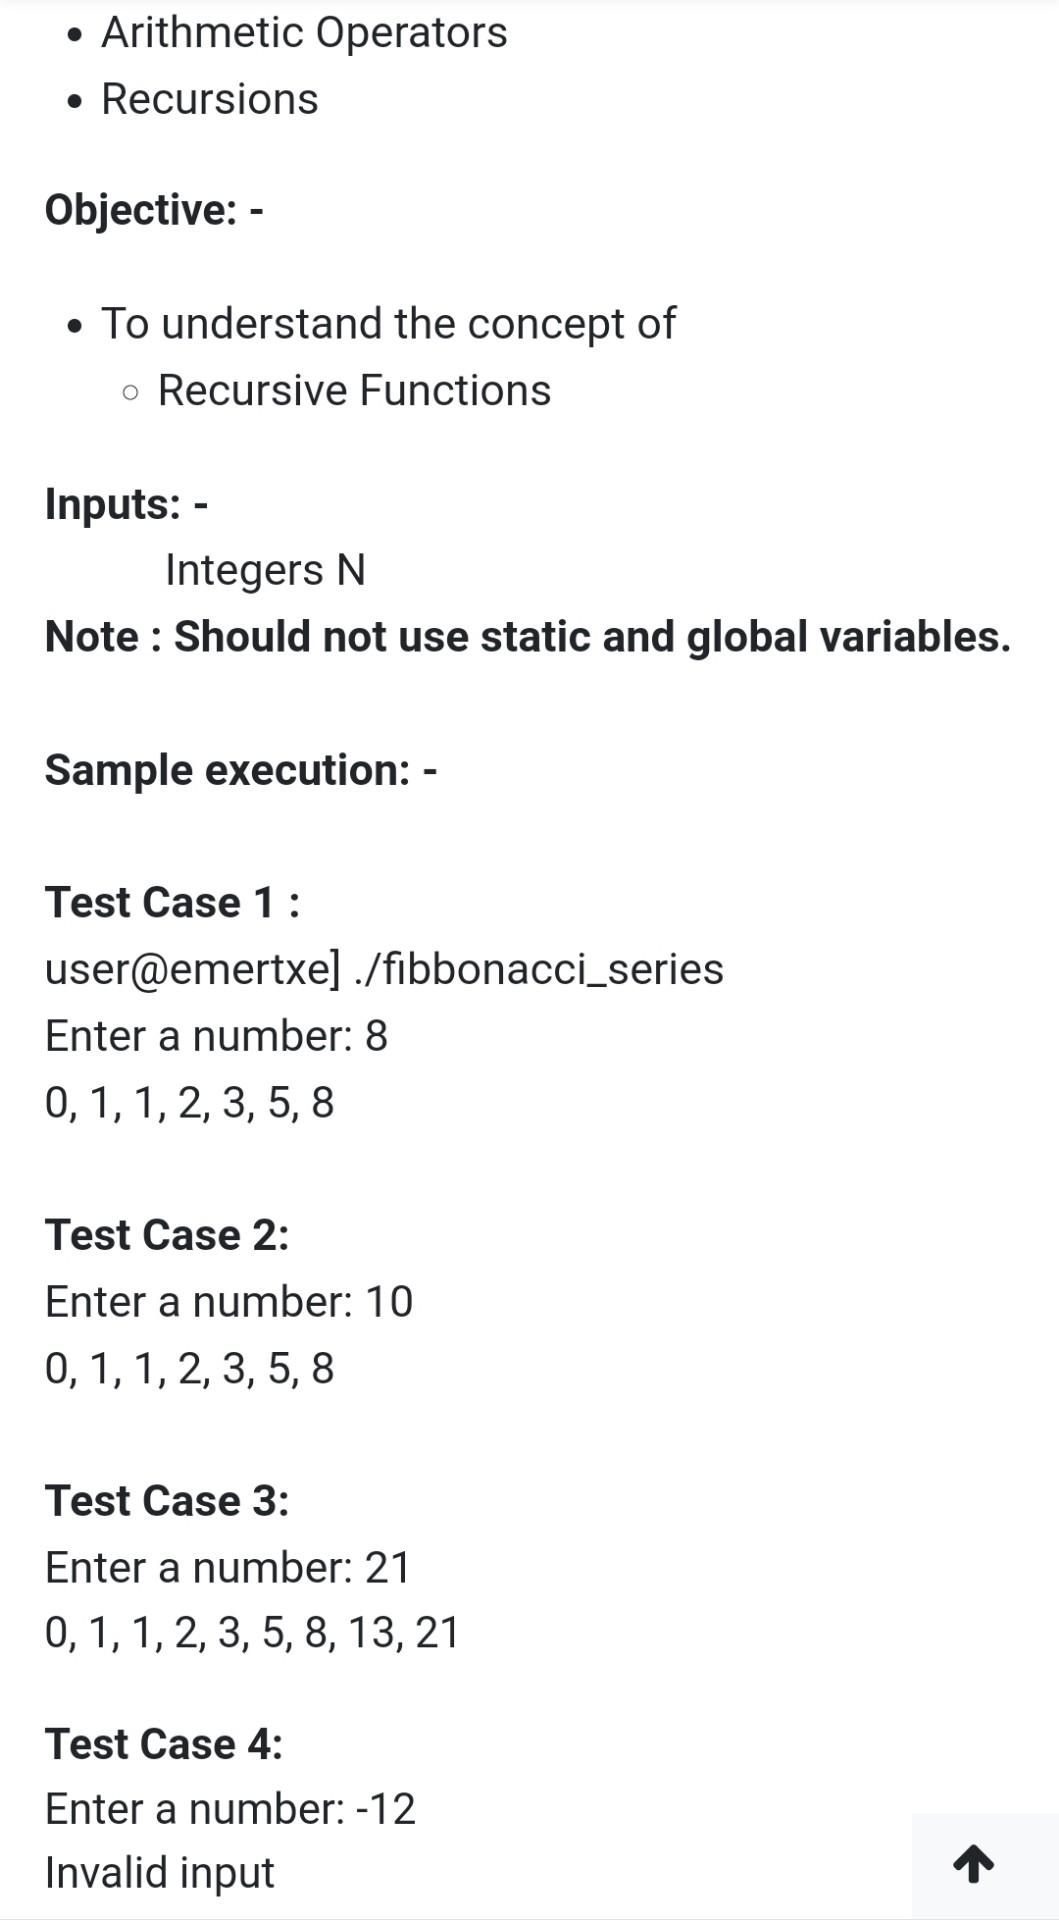Click the 'Test Case 3:' heading
This screenshot has width=1059, height=1920.
167,1501
